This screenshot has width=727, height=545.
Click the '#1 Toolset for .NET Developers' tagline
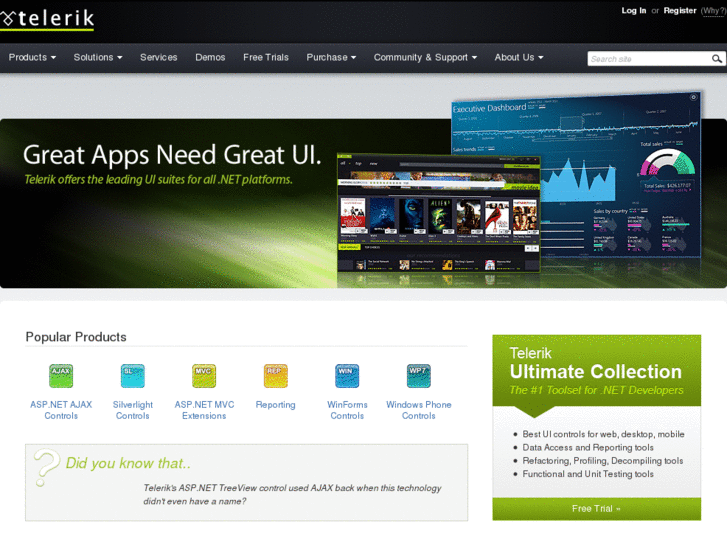(x=596, y=390)
